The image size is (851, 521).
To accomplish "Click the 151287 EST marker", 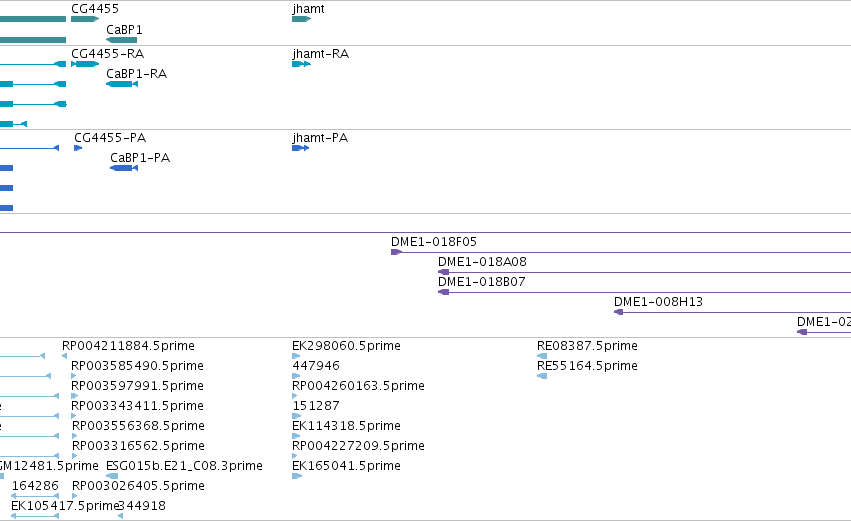I will (296, 416).
